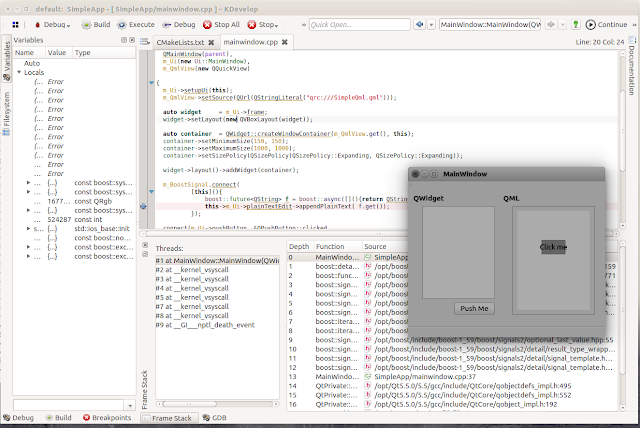Open the back history dropdown arrow

tap(431, 25)
